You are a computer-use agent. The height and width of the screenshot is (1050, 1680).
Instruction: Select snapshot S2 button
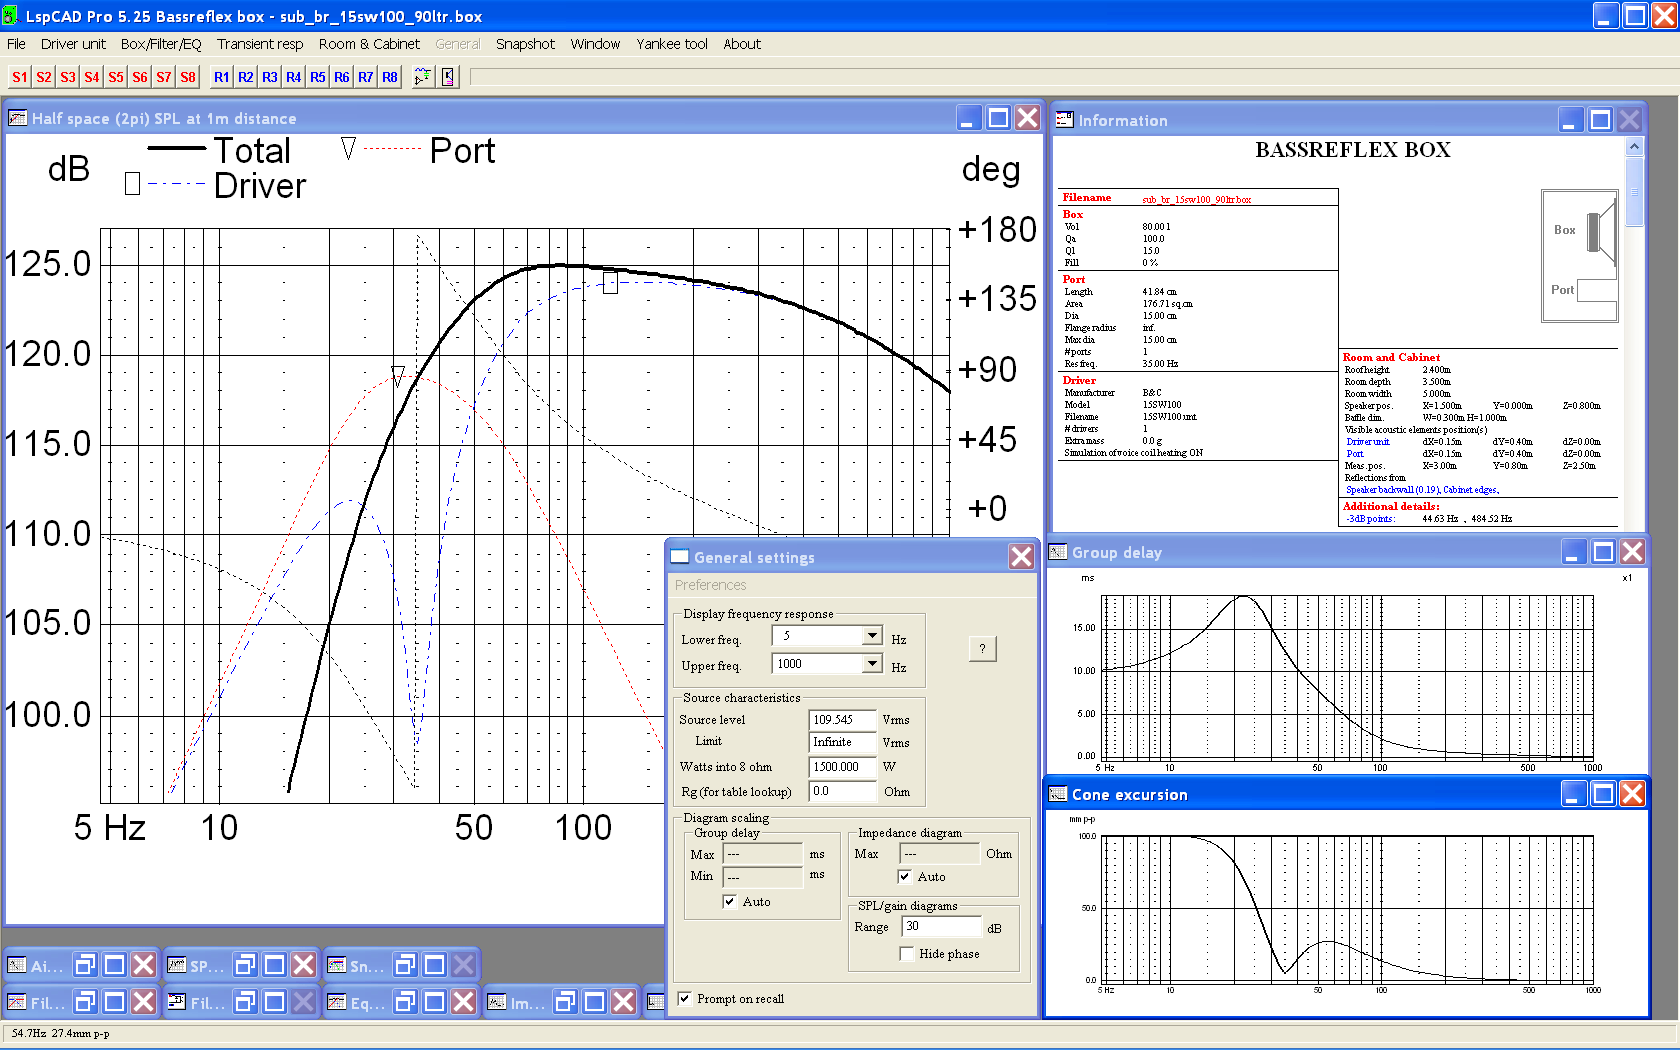tap(44, 77)
